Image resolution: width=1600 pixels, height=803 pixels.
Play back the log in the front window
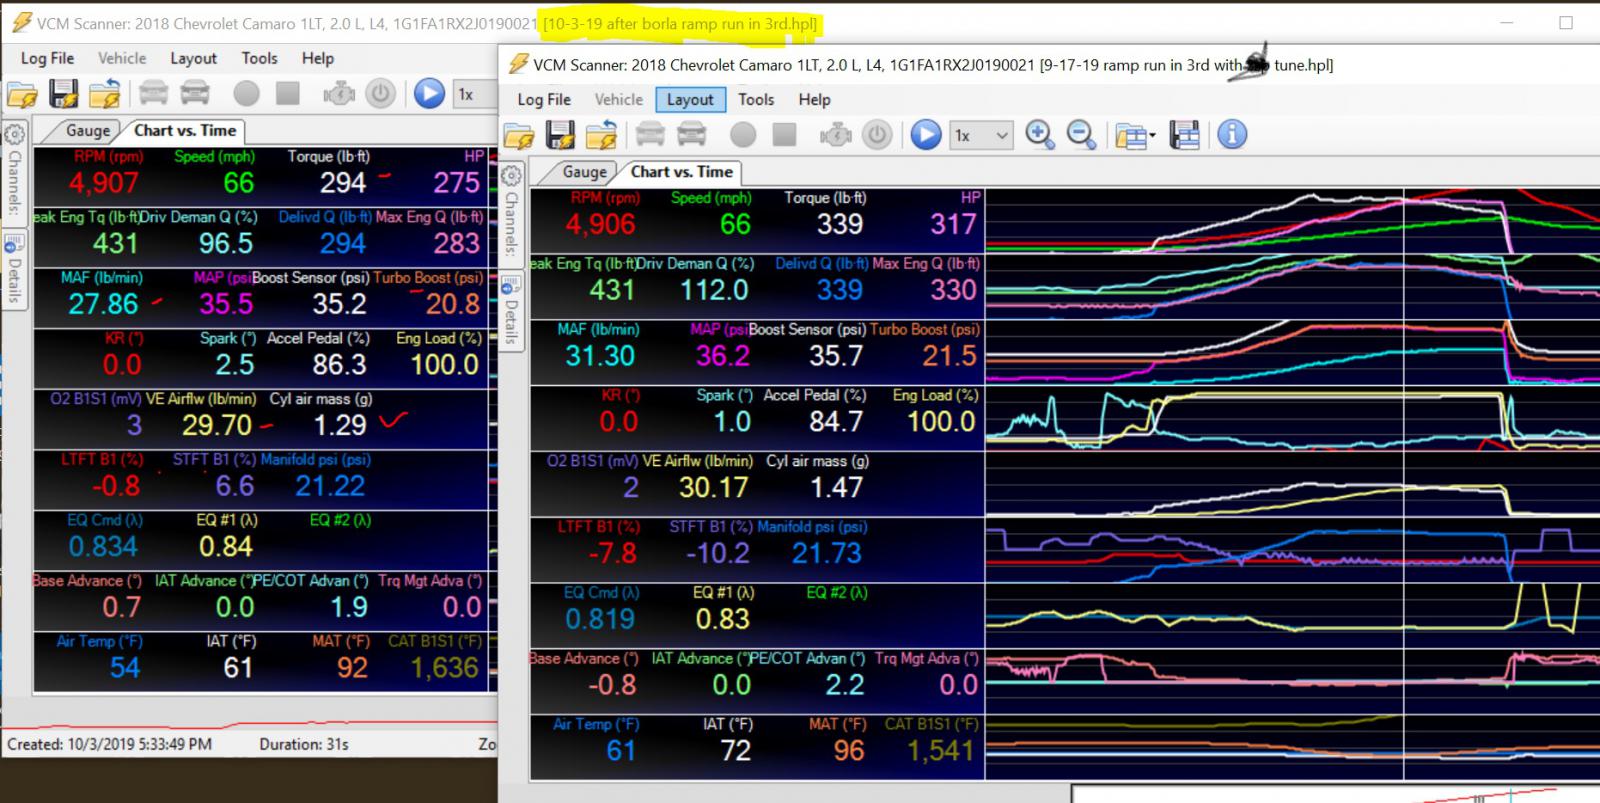[x=925, y=135]
